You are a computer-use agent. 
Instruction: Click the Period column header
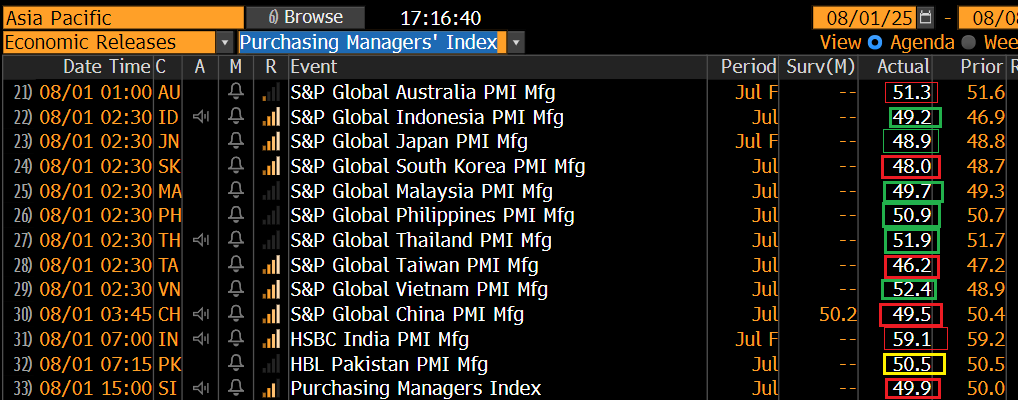(749, 66)
